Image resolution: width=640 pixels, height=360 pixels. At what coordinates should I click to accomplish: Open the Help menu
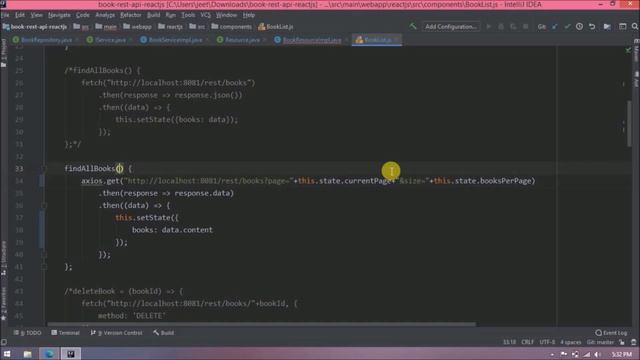[x=249, y=15]
